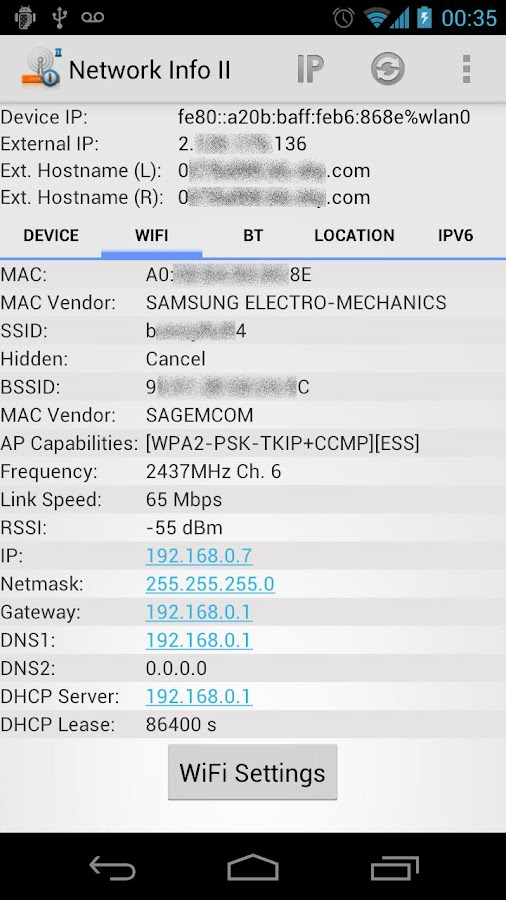Tap the DNS1 address link
This screenshot has height=900, width=506.
coord(198,640)
